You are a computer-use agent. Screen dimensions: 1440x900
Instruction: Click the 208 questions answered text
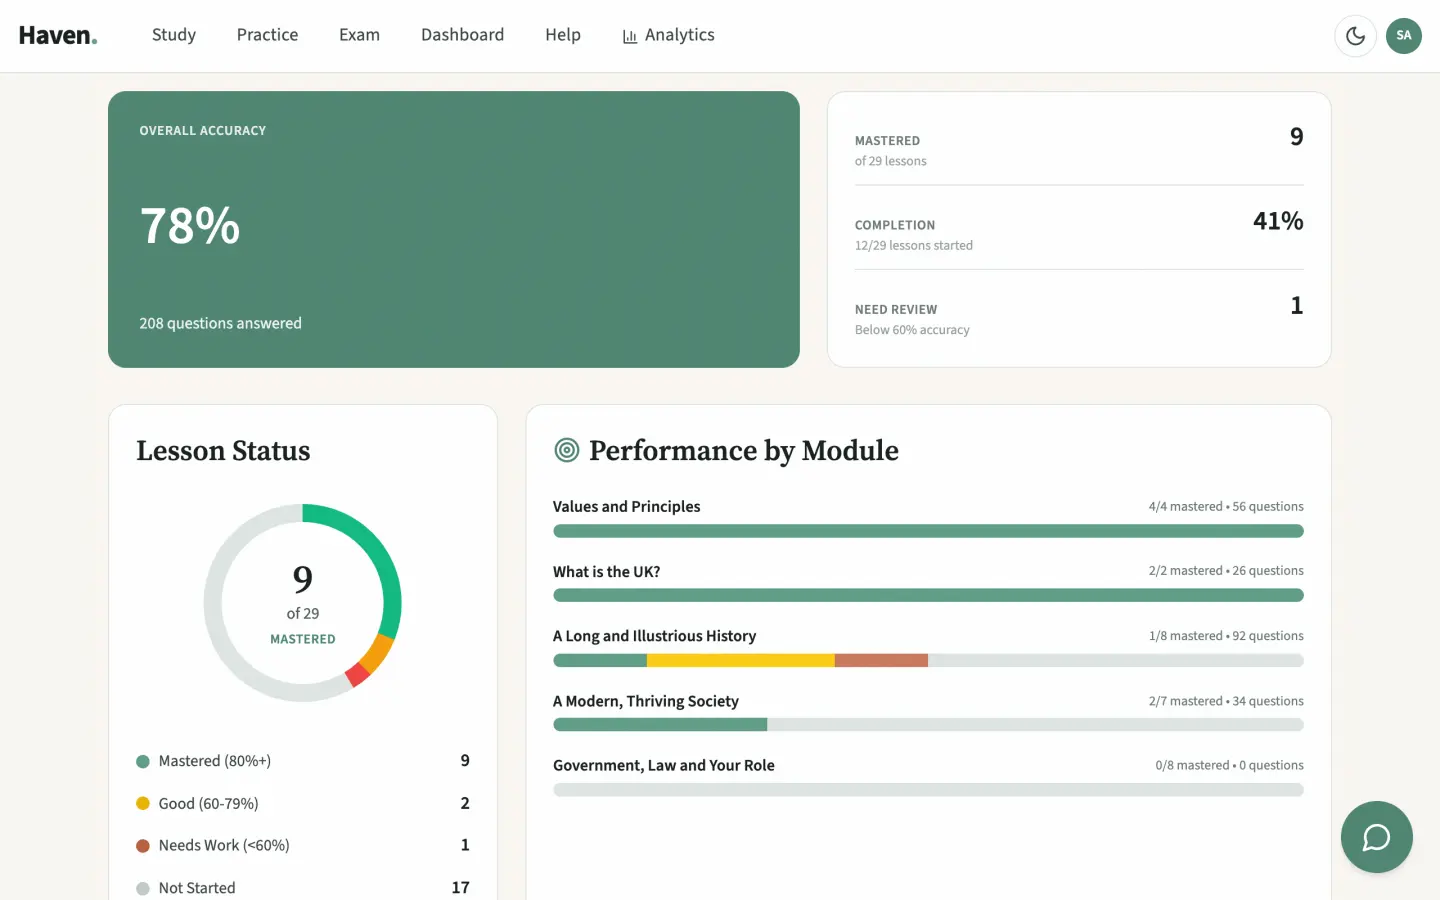tap(220, 323)
